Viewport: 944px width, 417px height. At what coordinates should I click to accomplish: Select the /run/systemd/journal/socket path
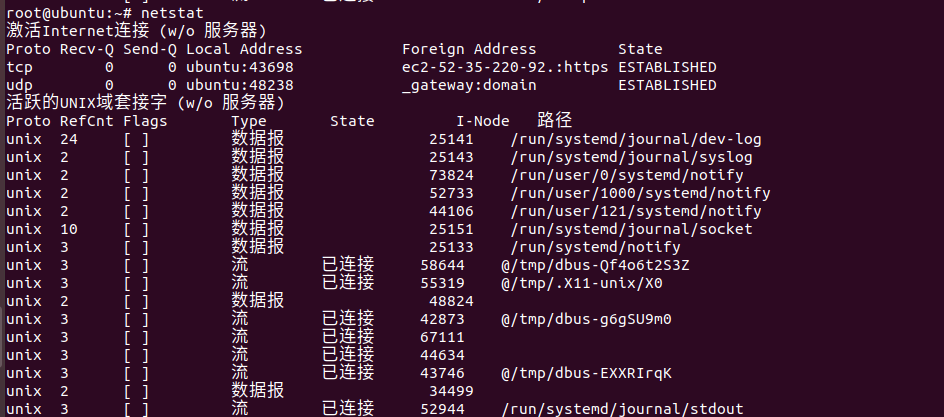(632, 230)
